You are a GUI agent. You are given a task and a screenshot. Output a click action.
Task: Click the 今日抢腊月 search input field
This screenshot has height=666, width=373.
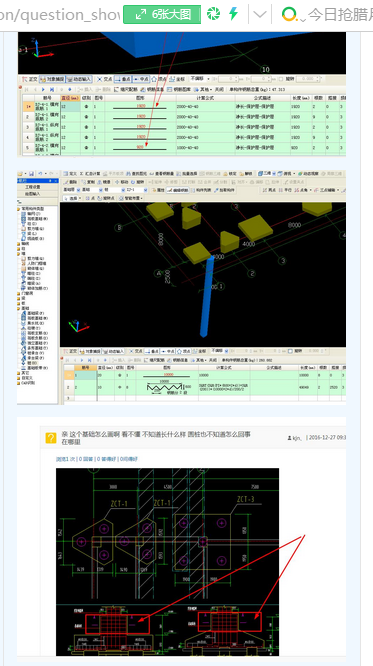pos(340,15)
